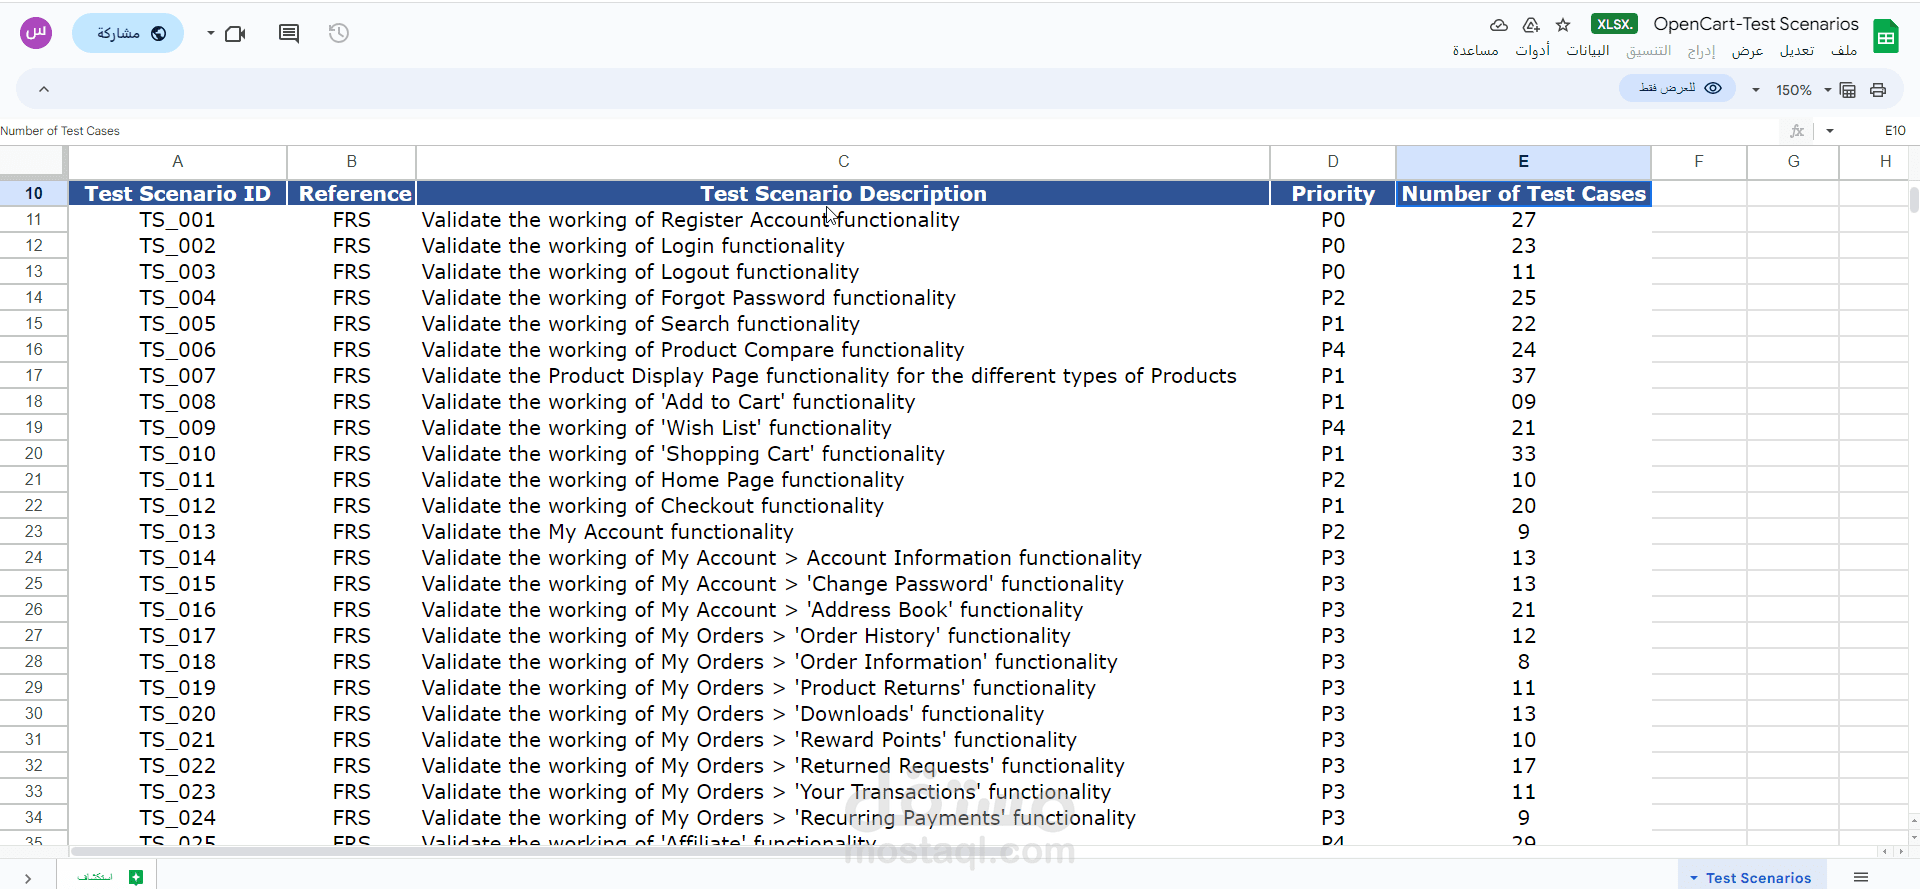1920x889 pixels.
Task: Select the 'Address Book' functionality description cell
Action: [843, 609]
